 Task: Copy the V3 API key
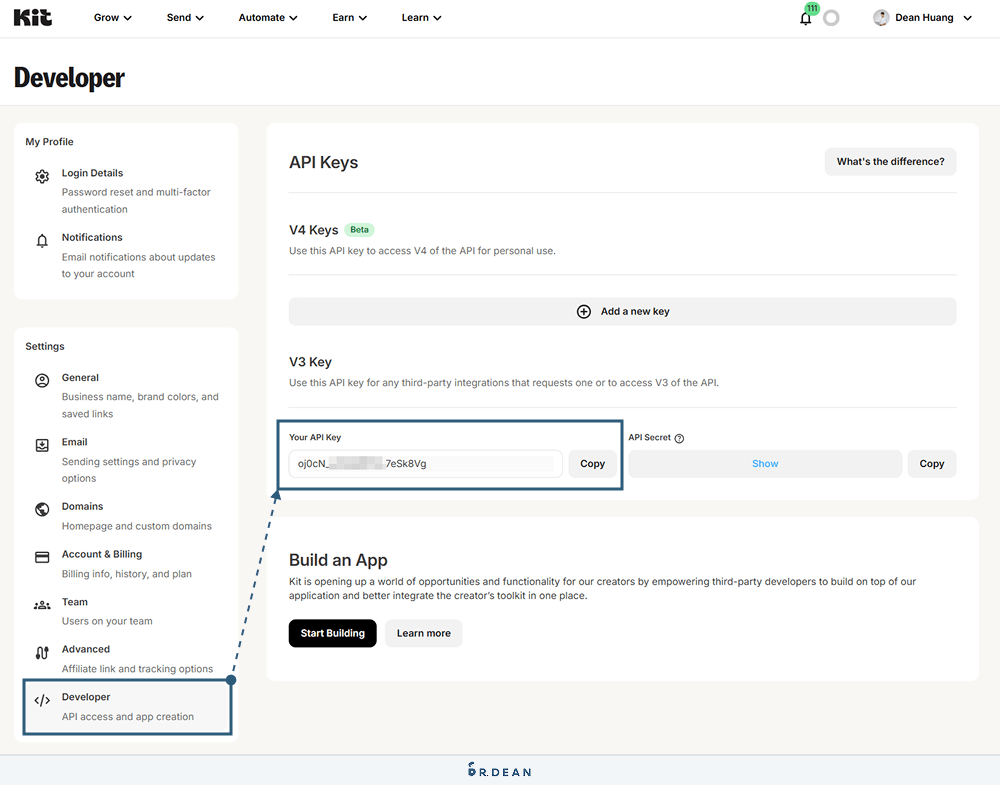592,464
